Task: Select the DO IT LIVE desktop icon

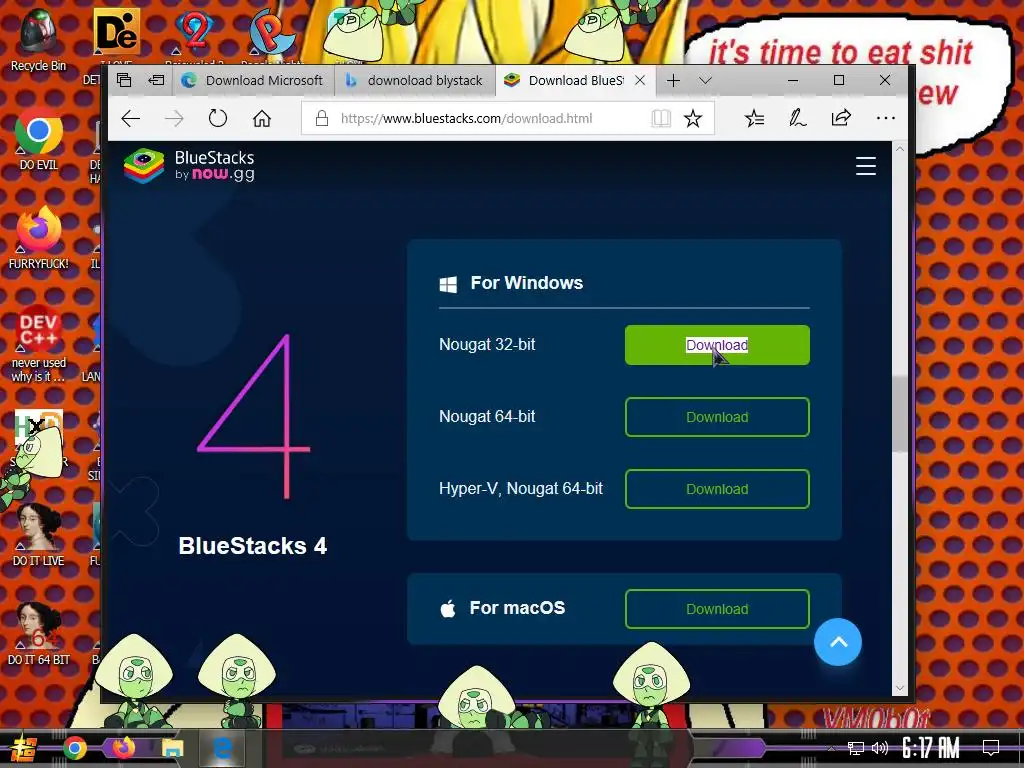Action: (39, 534)
